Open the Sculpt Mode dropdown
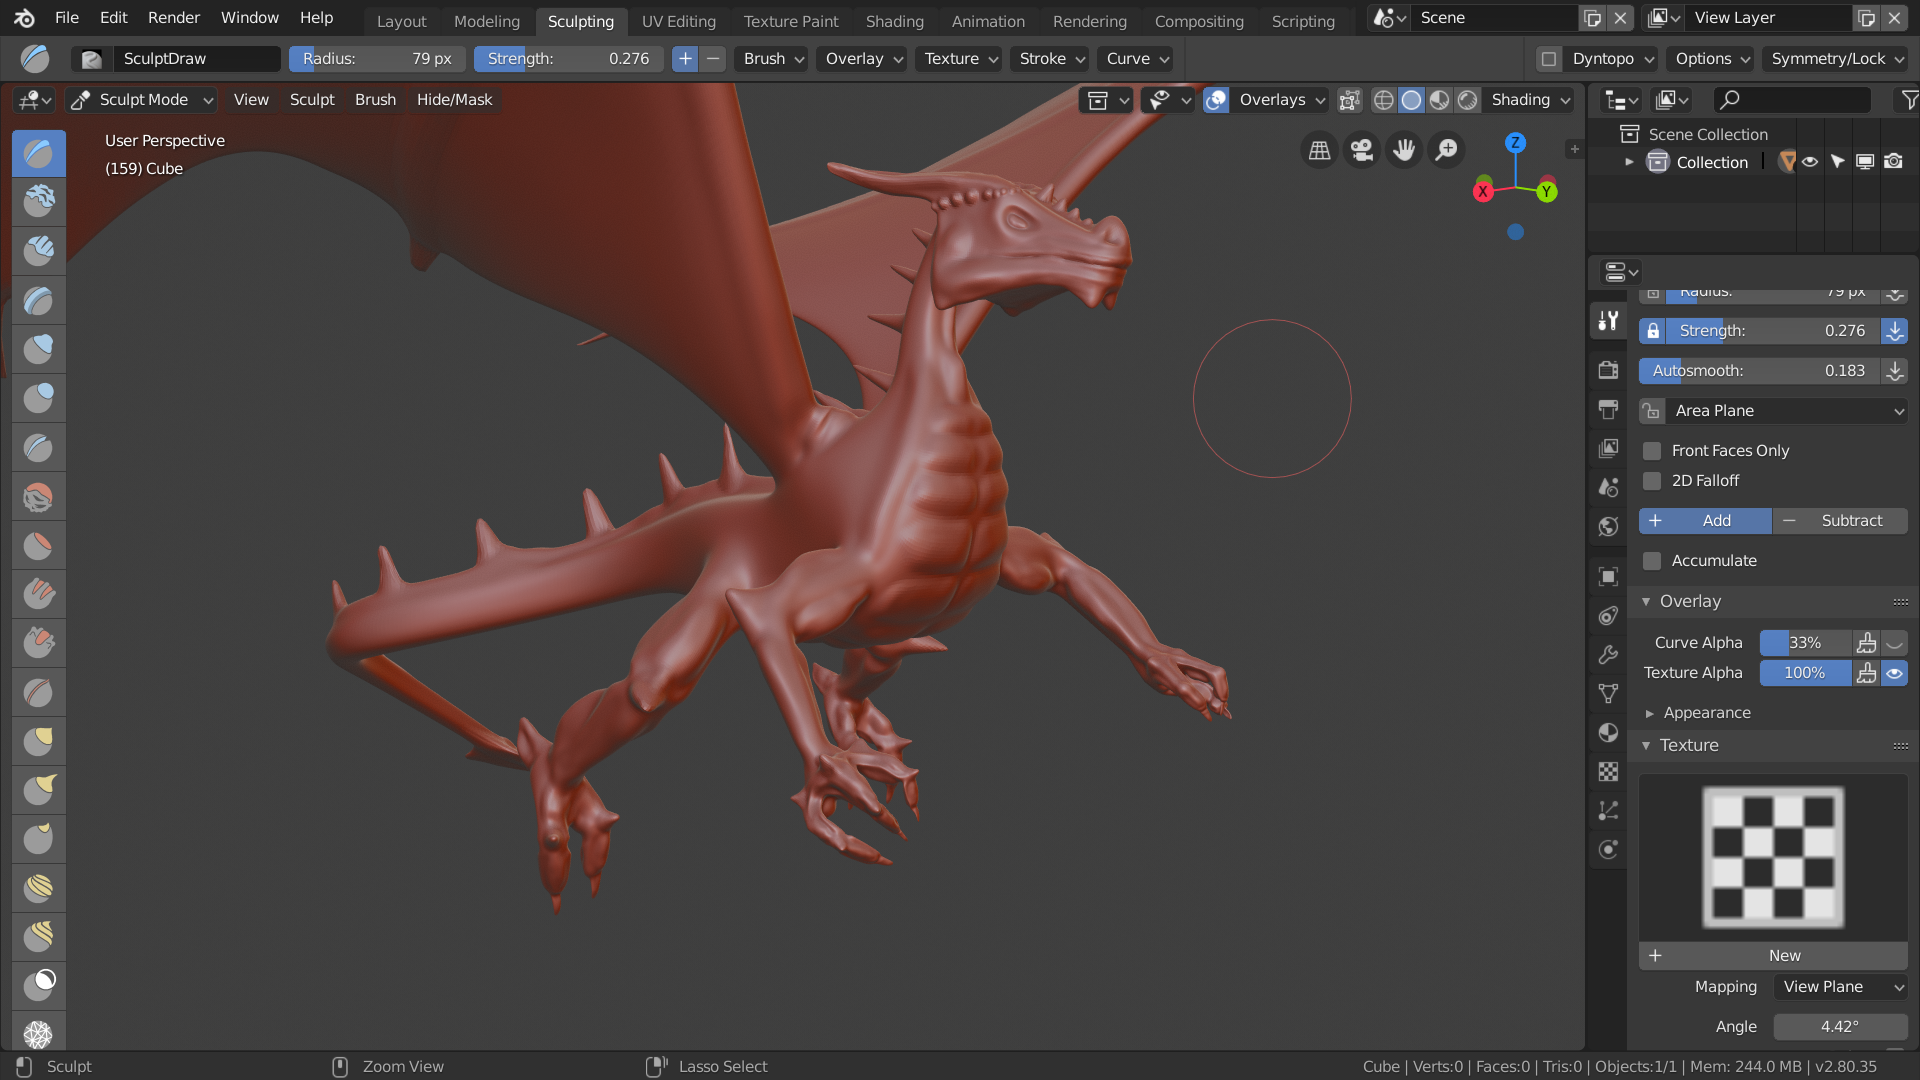This screenshot has width=1920, height=1080. 142,100
